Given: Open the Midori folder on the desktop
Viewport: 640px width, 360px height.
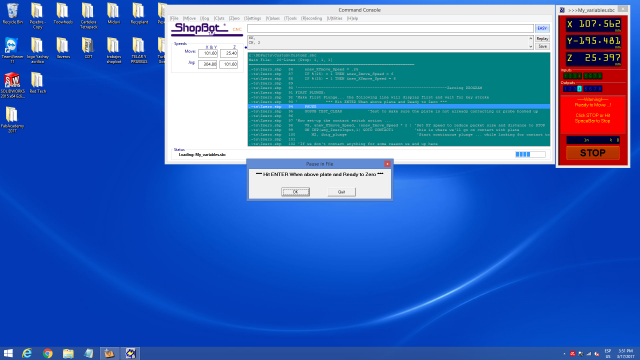Looking at the screenshot, I should click(x=113, y=13).
